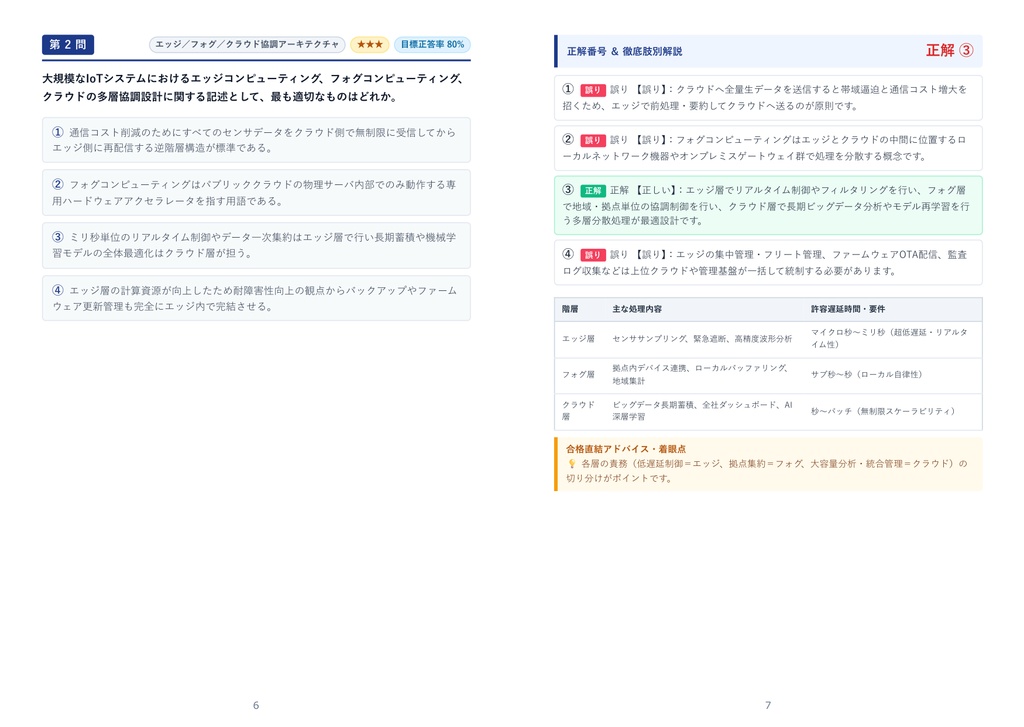Viewport: 1024px width, 727px height.
Task: Click the table cell ビッグデータ長期蓄積、全社ダッシュボード
Action: pos(703,411)
